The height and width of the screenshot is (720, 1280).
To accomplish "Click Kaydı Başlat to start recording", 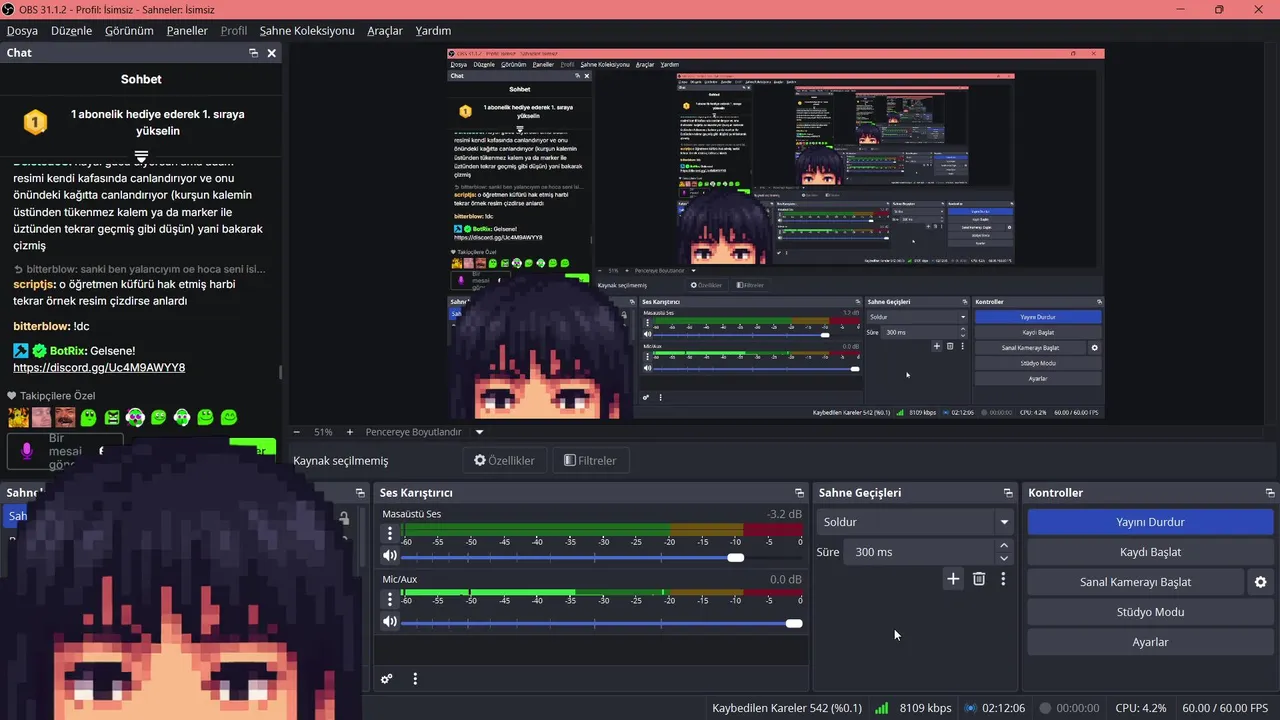I will pos(1150,552).
